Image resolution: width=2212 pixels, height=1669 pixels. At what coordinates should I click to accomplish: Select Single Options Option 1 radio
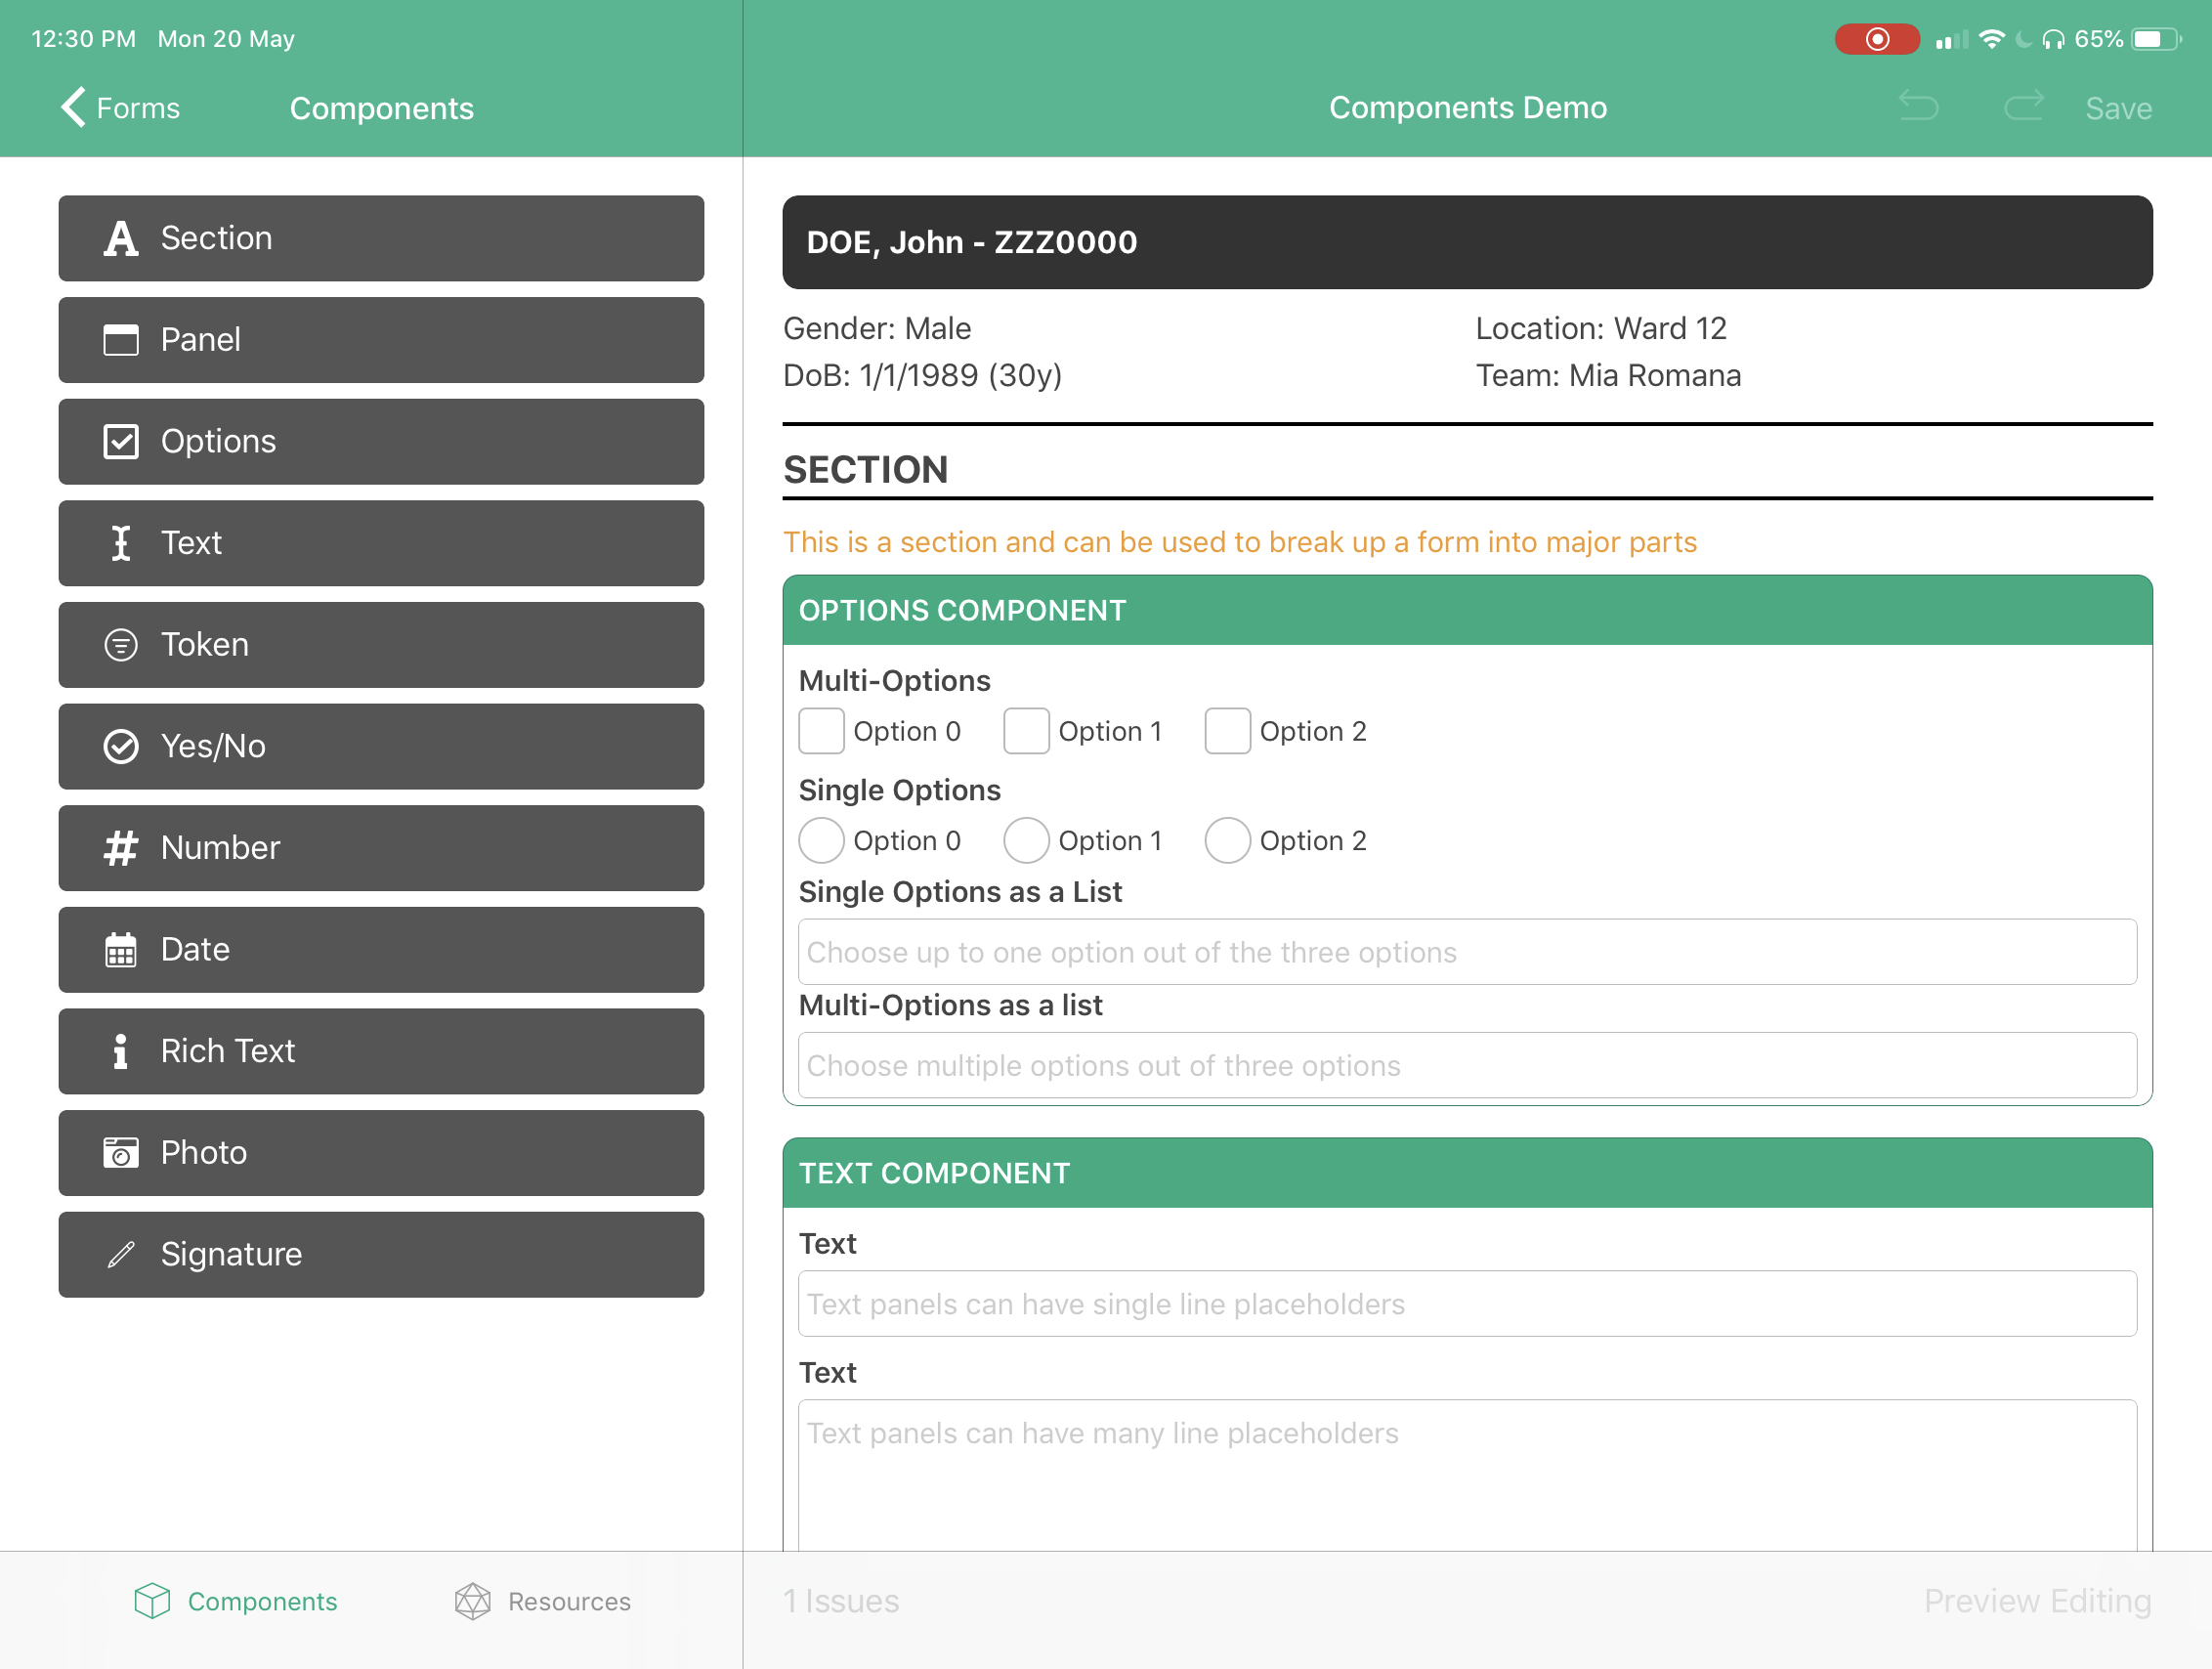[x=1026, y=840]
